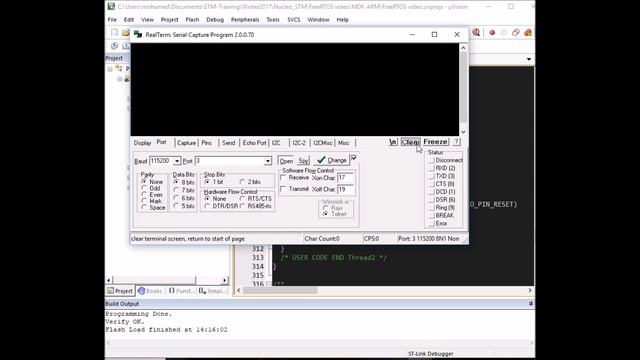Click the Clear terminal button
This screenshot has width=640, height=360.
click(410, 142)
